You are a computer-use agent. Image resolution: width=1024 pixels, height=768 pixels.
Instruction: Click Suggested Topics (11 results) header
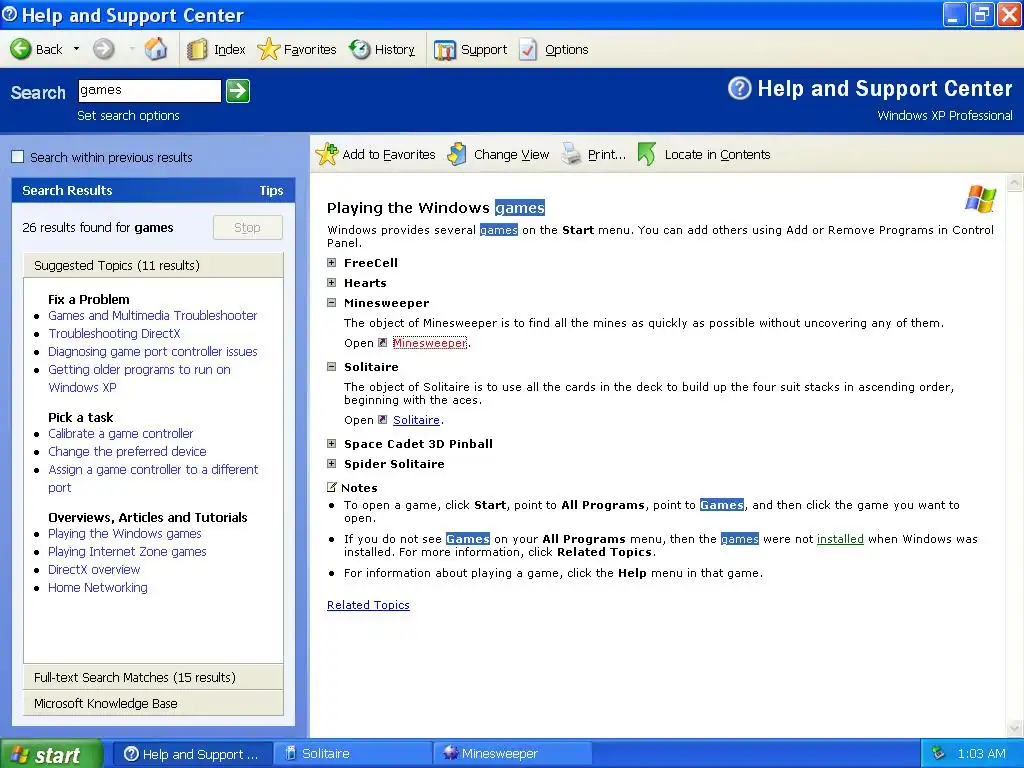click(x=153, y=265)
